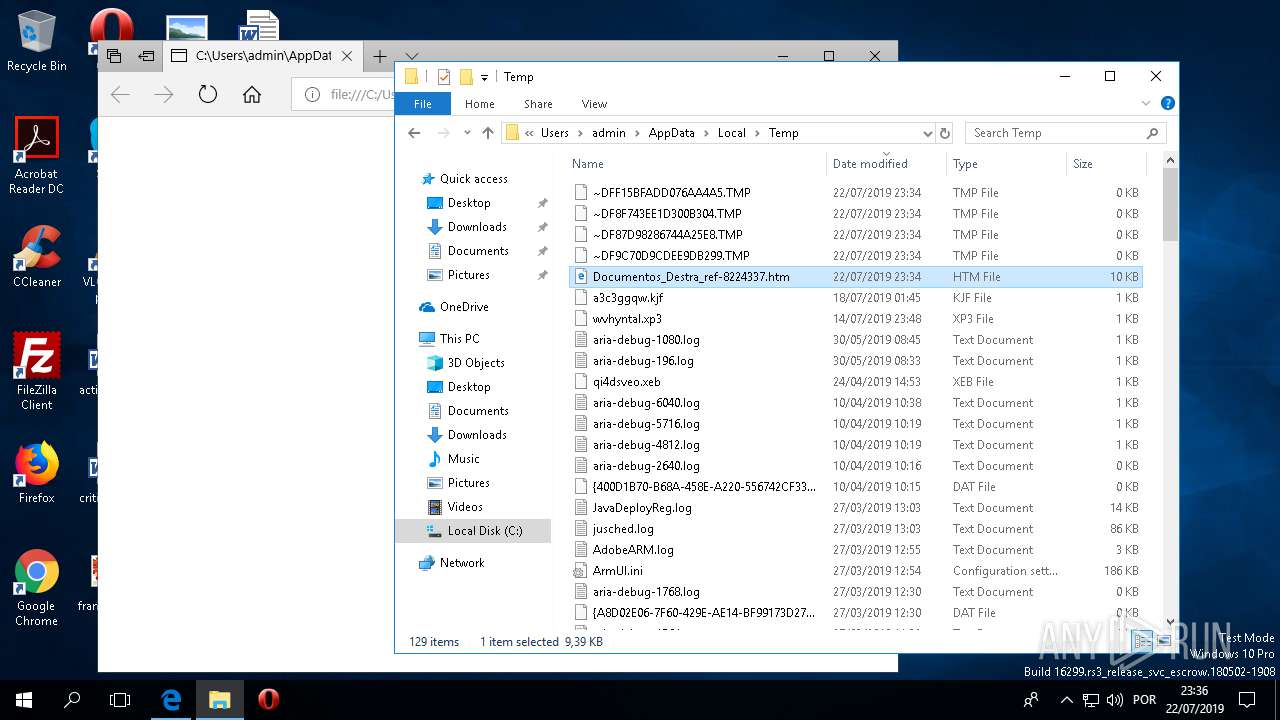Select Documentos_Destra_ref-8224337.htm file
The image size is (1280, 720).
coord(855,277)
